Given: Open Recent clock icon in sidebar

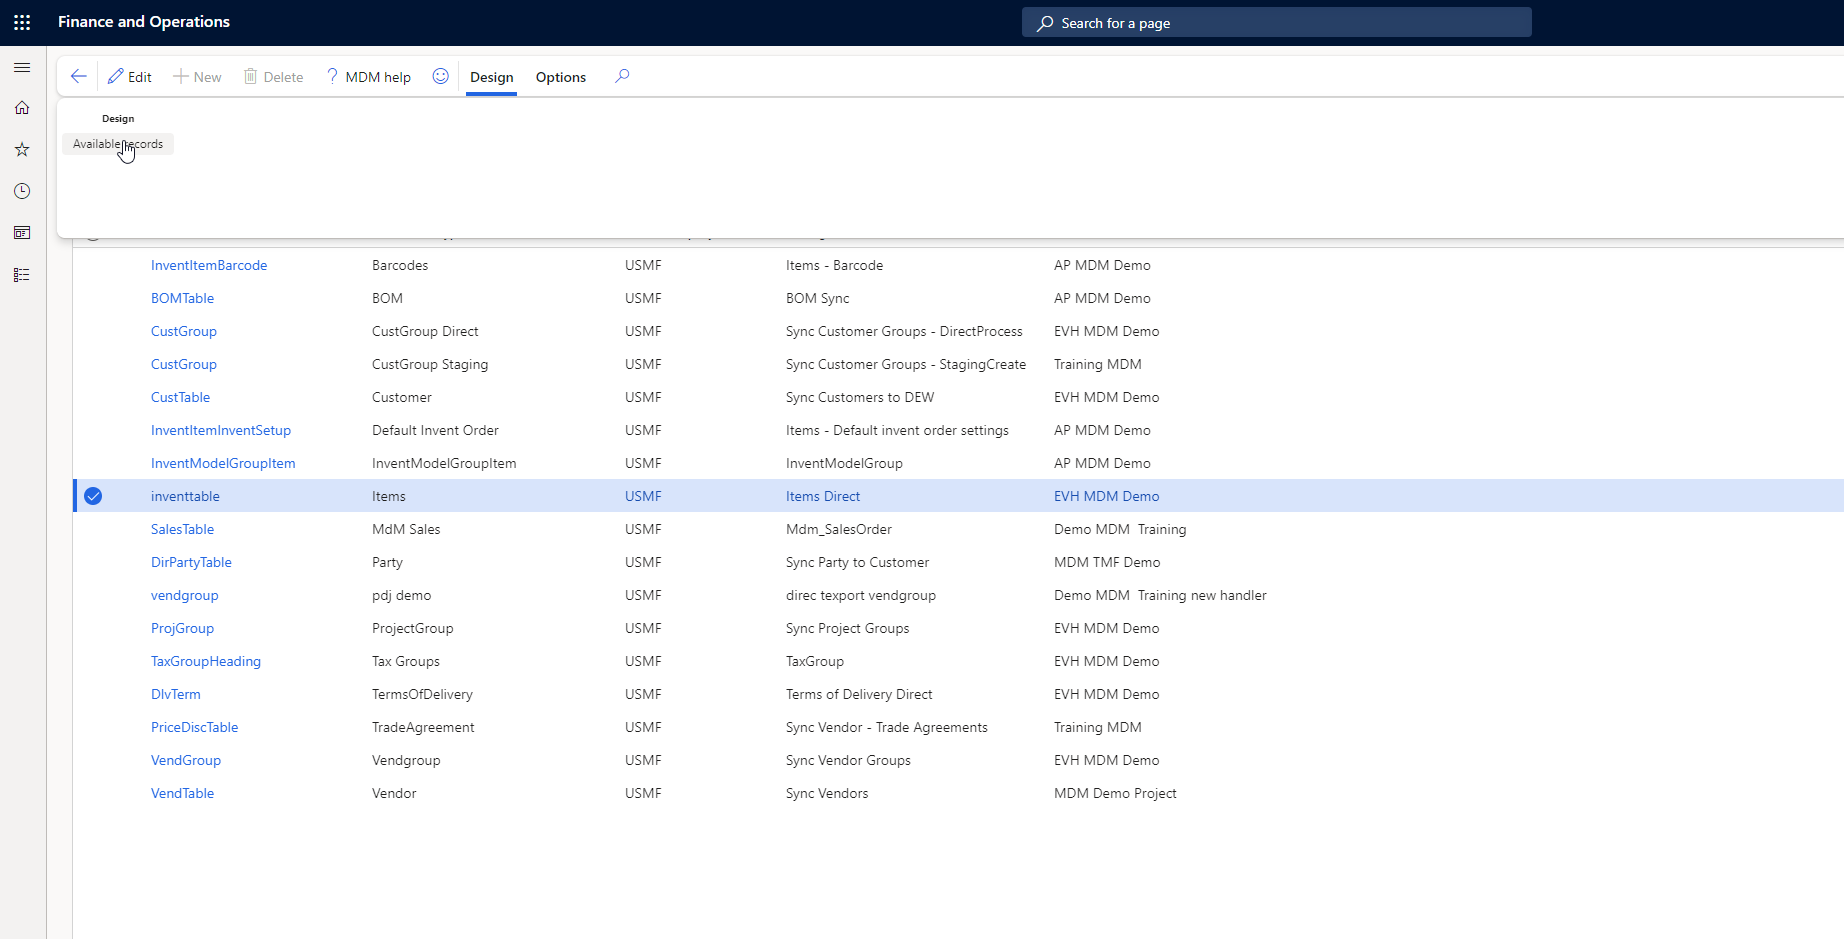Looking at the screenshot, I should [22, 191].
